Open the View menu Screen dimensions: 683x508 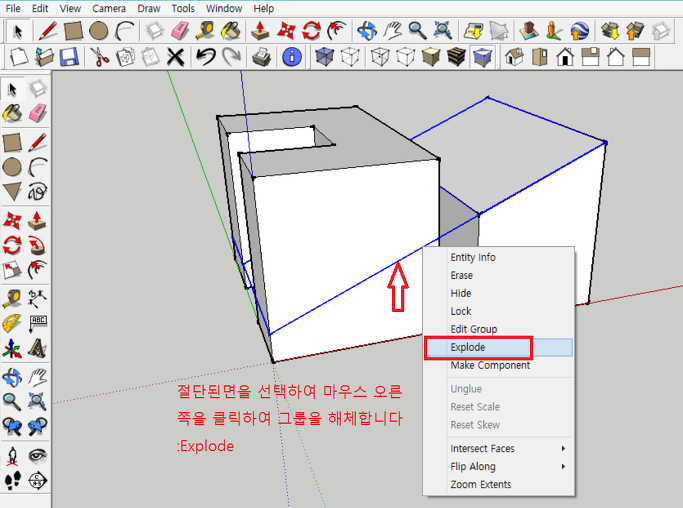click(x=70, y=8)
